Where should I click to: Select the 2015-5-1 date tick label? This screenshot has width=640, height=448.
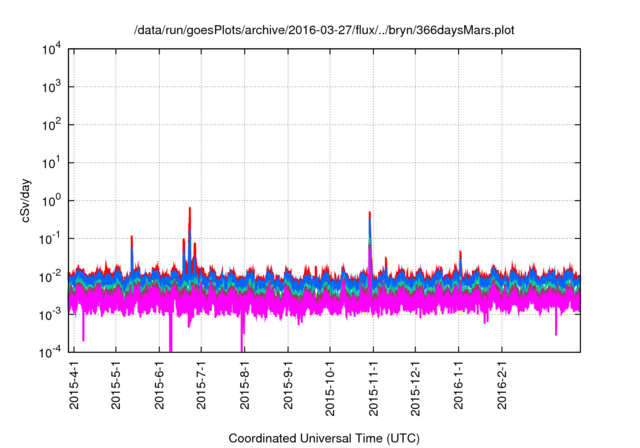[116, 385]
